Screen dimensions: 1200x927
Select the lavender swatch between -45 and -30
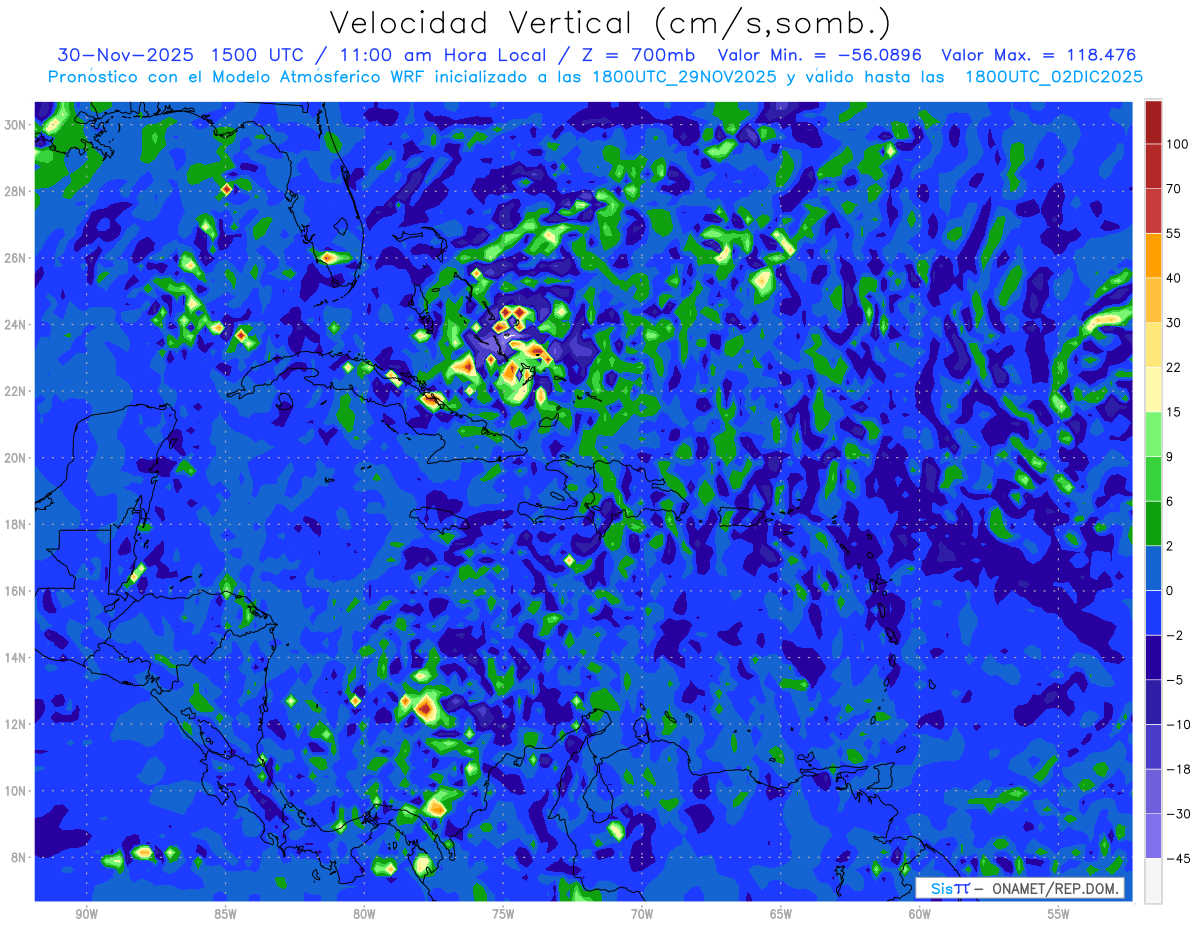click(x=1153, y=836)
